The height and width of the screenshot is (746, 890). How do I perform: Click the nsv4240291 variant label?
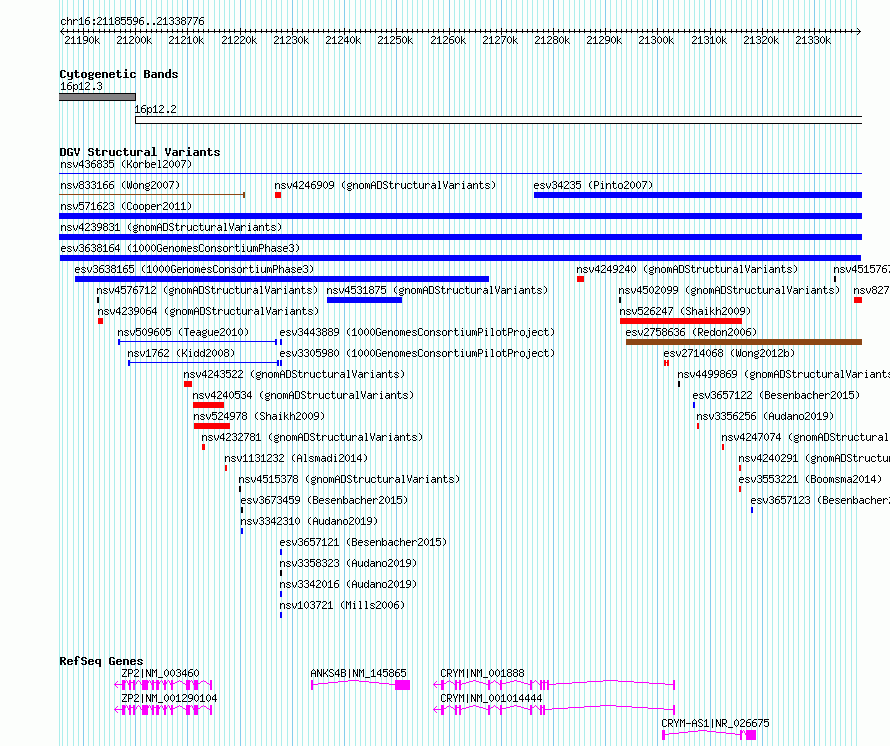[x=814, y=458]
